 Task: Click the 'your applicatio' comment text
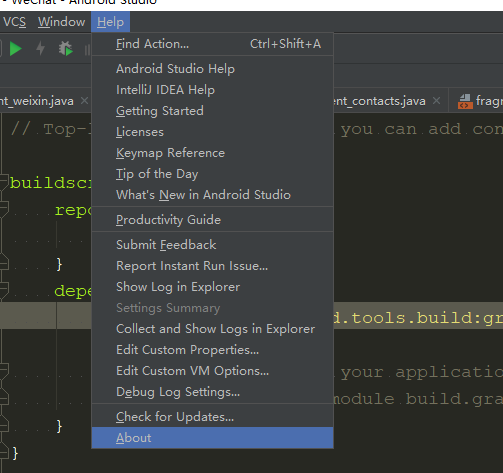tap(421, 372)
